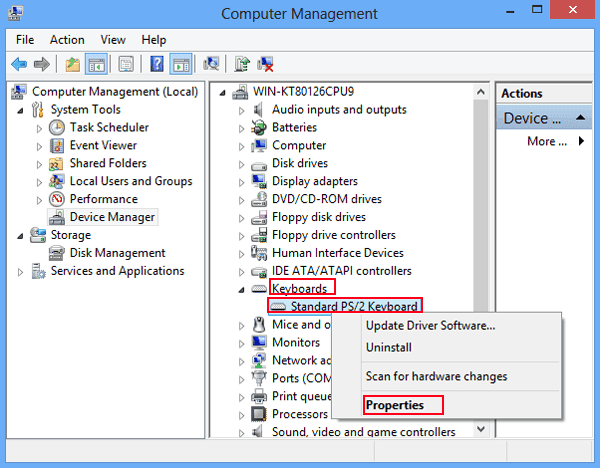600x468 pixels.
Task: Expand the Services and Applications node
Action: coord(21,271)
